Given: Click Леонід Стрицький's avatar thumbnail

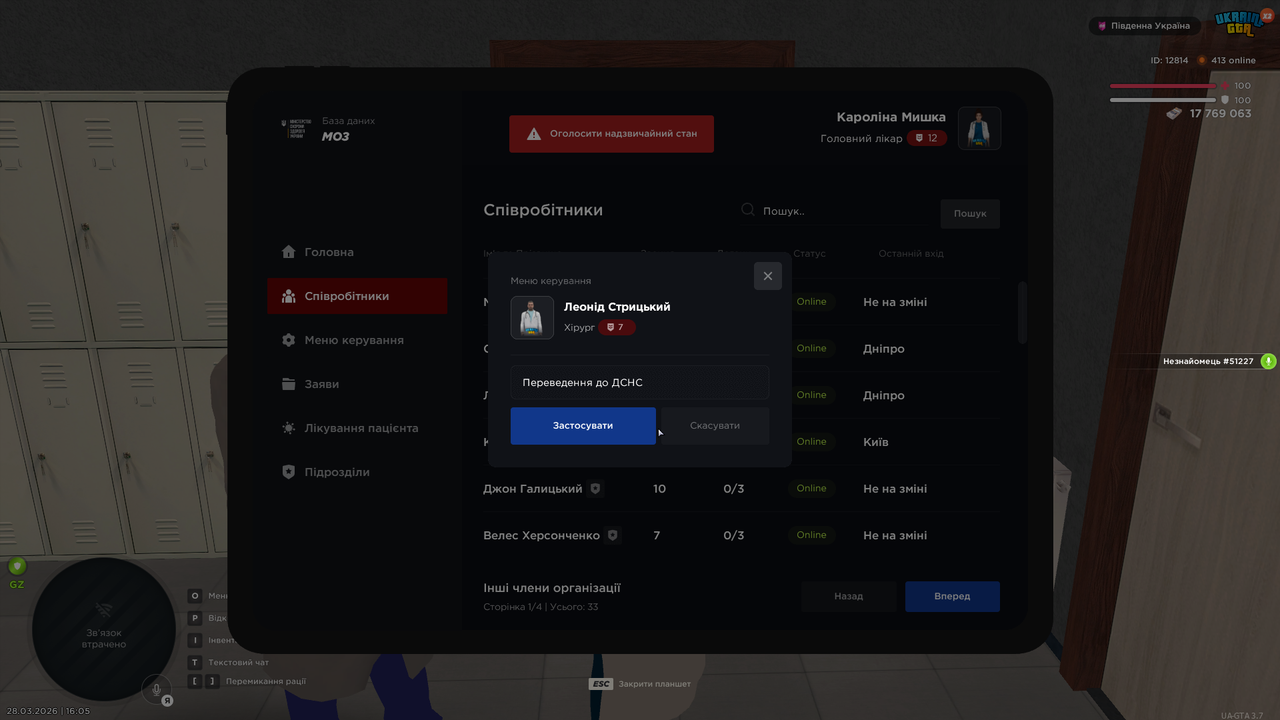Looking at the screenshot, I should coord(532,317).
